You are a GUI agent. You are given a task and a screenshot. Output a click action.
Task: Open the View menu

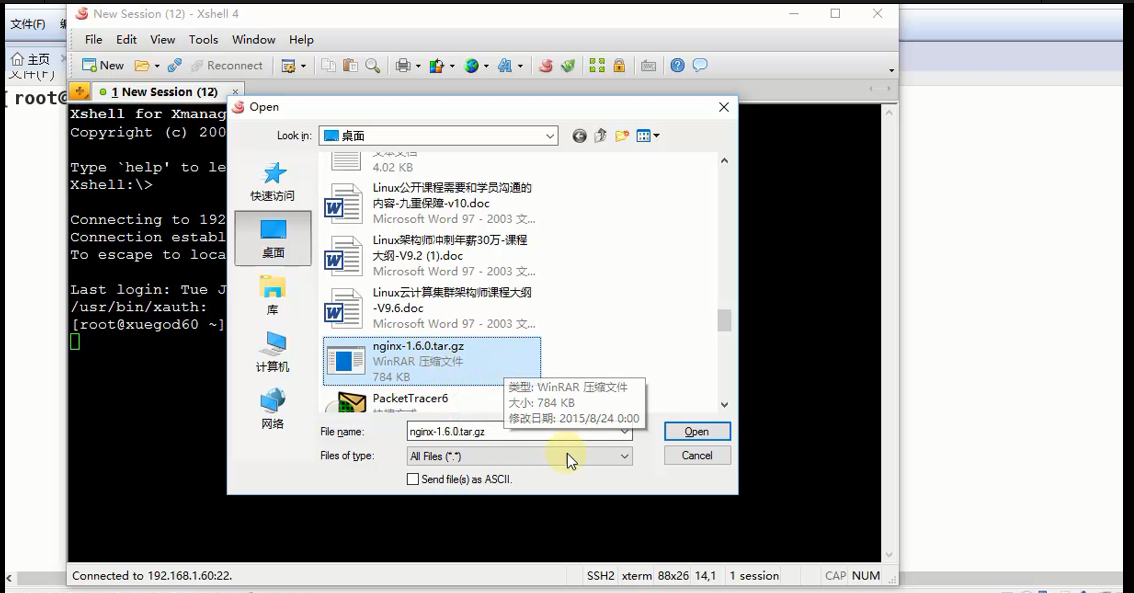point(162,40)
